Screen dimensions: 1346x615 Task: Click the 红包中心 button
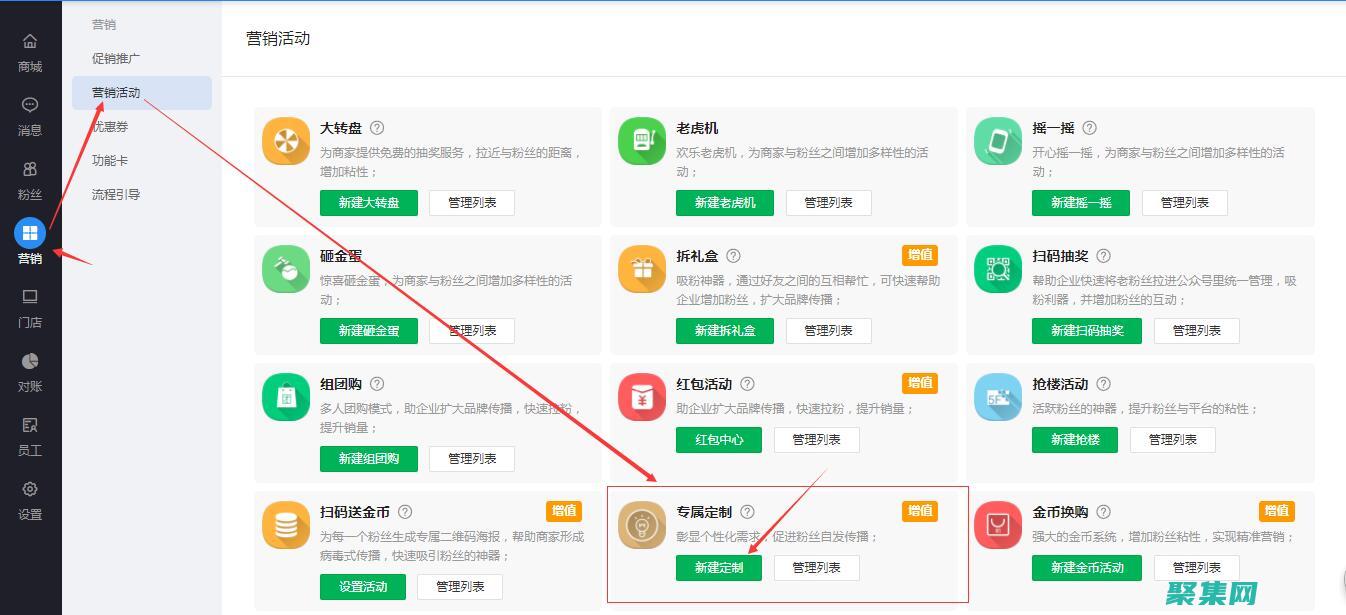719,439
